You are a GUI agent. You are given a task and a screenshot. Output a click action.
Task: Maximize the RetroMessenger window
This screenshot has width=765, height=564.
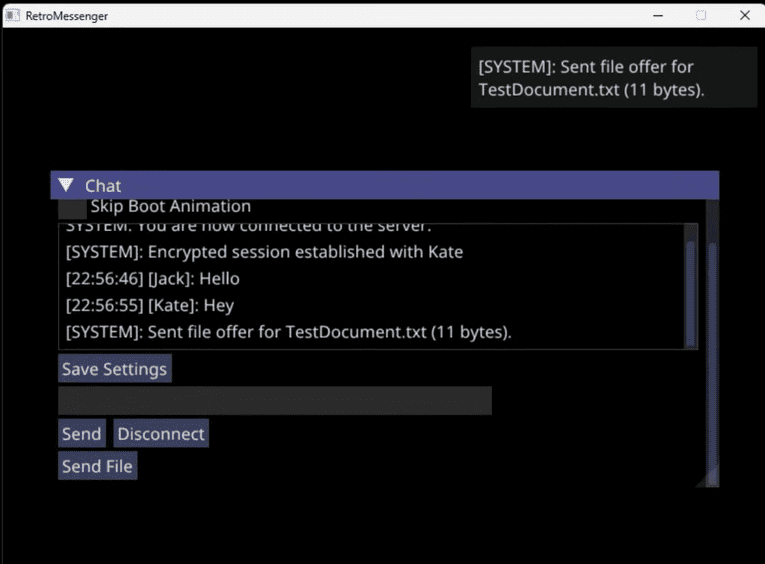(701, 16)
